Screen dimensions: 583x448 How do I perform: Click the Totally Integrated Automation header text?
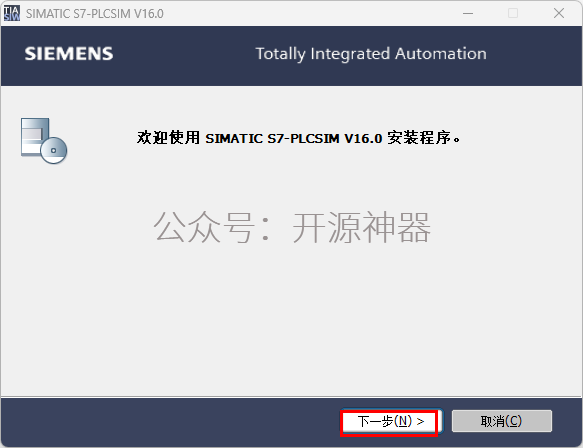click(x=371, y=54)
